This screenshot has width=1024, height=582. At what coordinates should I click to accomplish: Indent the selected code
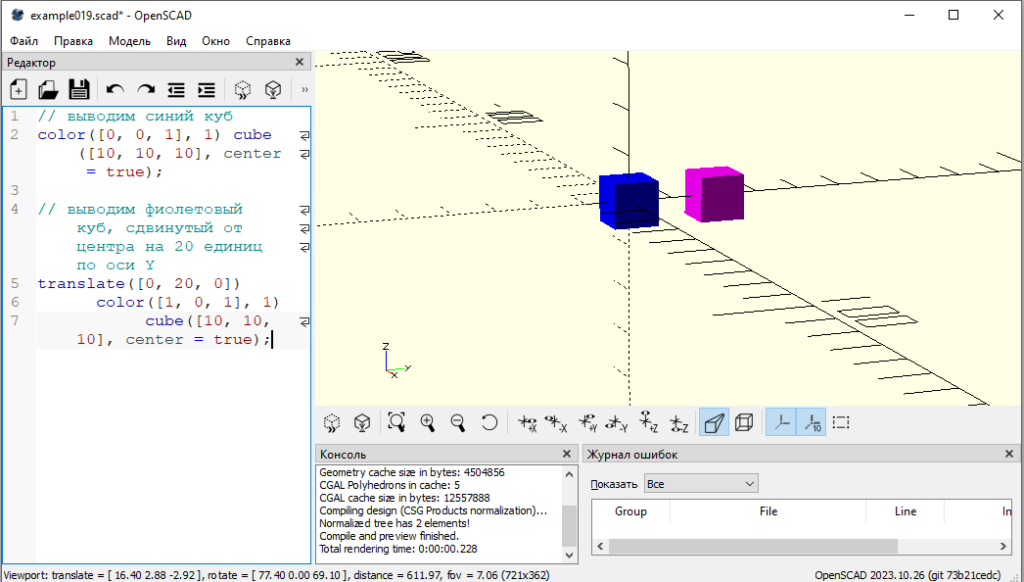point(205,89)
